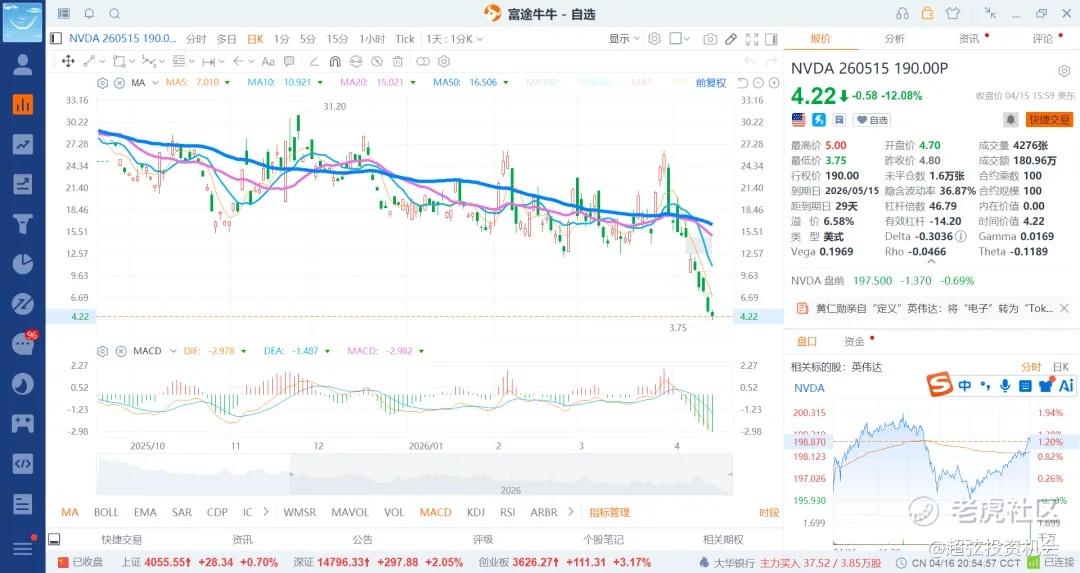Open the skin theme shirt icon

pyautogui.click(x=951, y=13)
